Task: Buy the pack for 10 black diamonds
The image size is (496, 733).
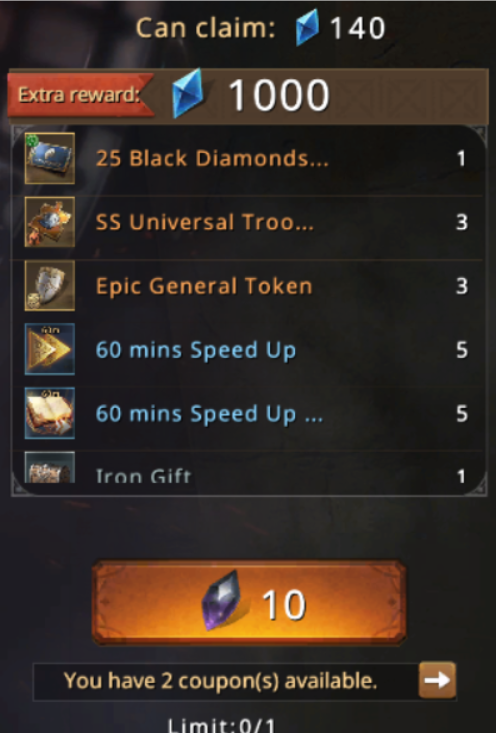Action: [249, 603]
